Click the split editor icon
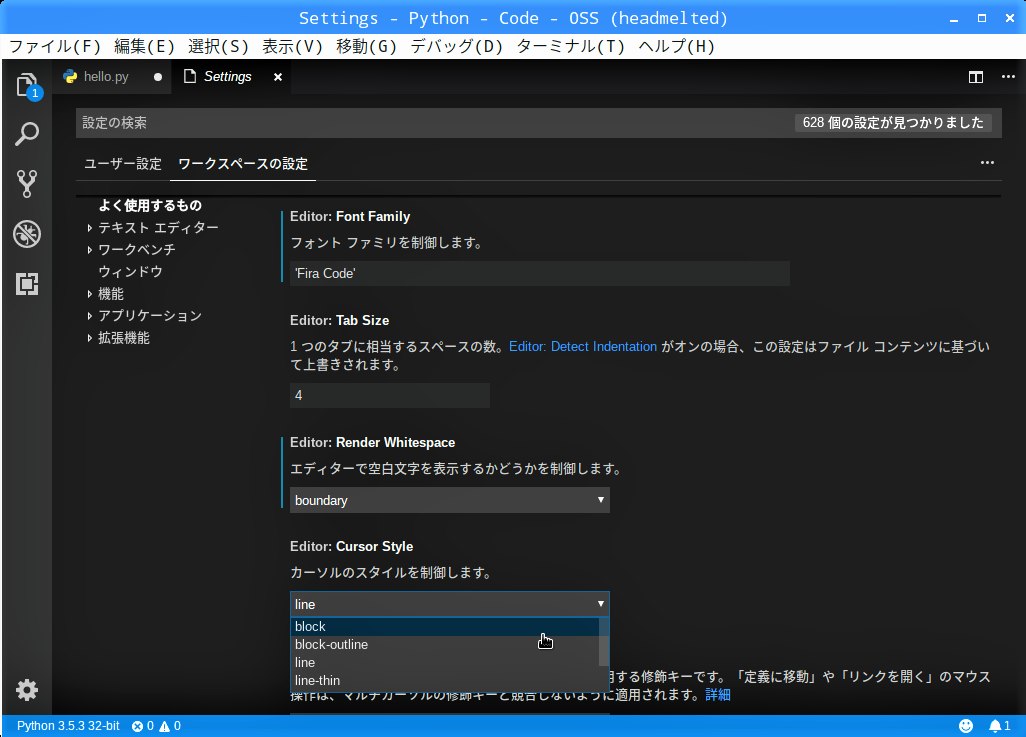The width and height of the screenshot is (1026, 737). (976, 77)
